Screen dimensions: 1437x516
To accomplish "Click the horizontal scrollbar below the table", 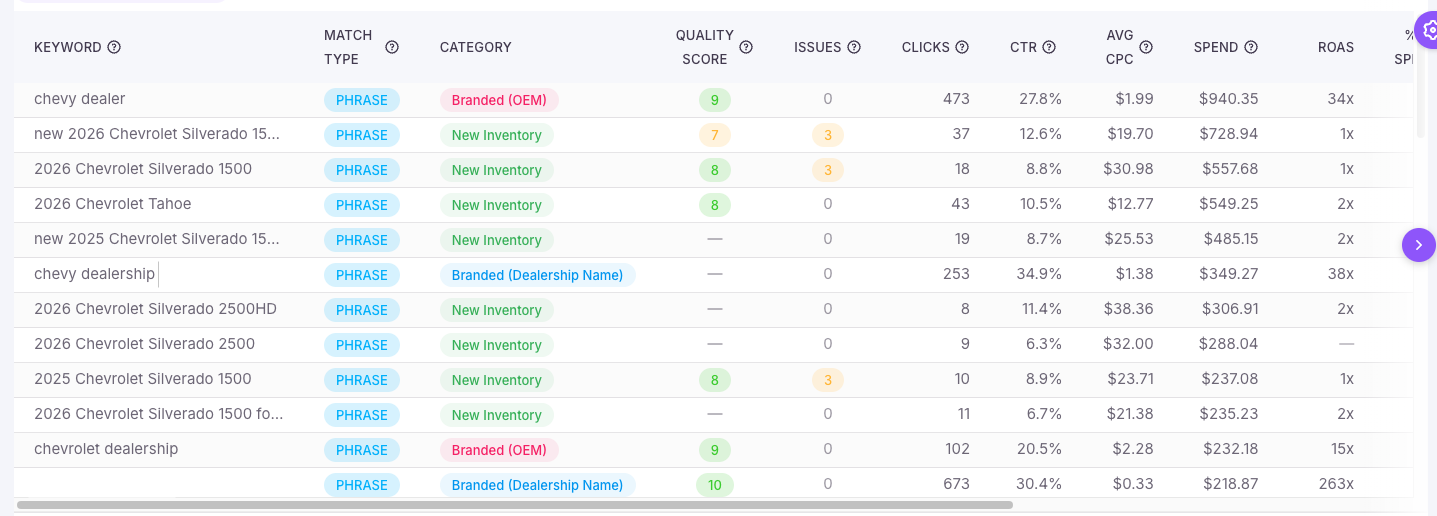I will tap(515, 505).
